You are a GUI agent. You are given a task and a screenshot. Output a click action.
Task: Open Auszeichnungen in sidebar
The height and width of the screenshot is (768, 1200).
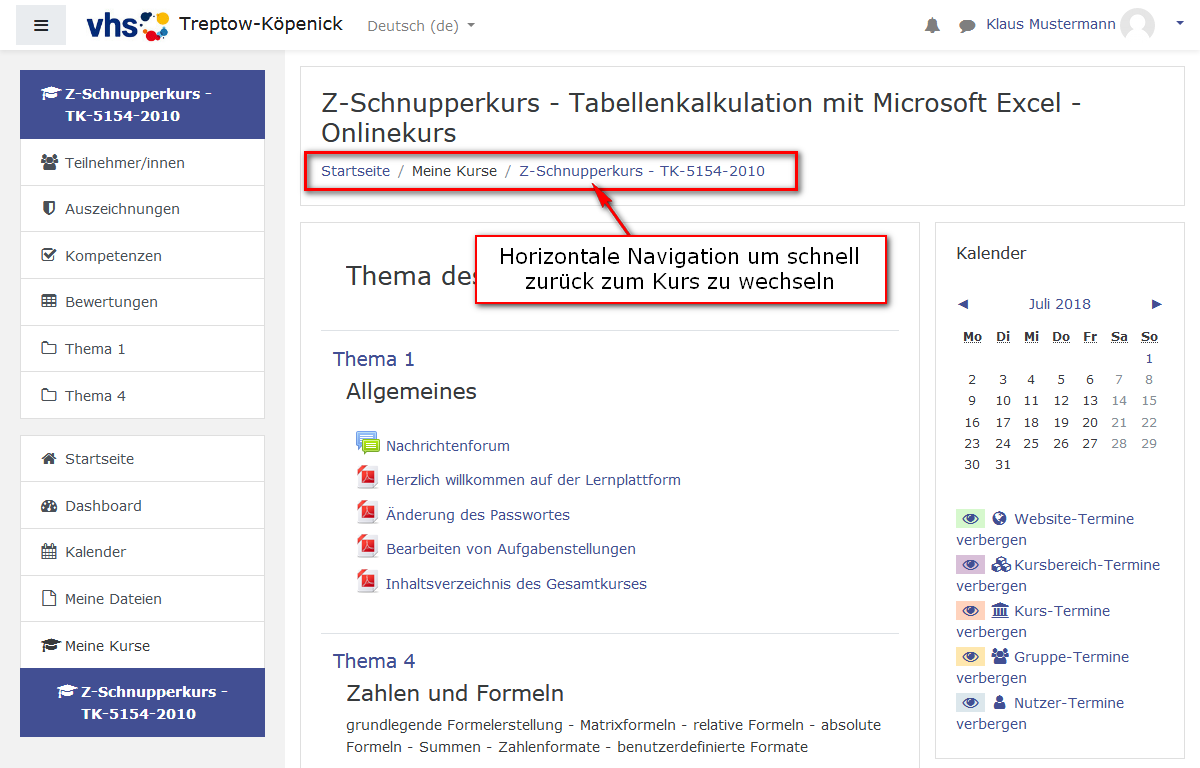tap(142, 209)
